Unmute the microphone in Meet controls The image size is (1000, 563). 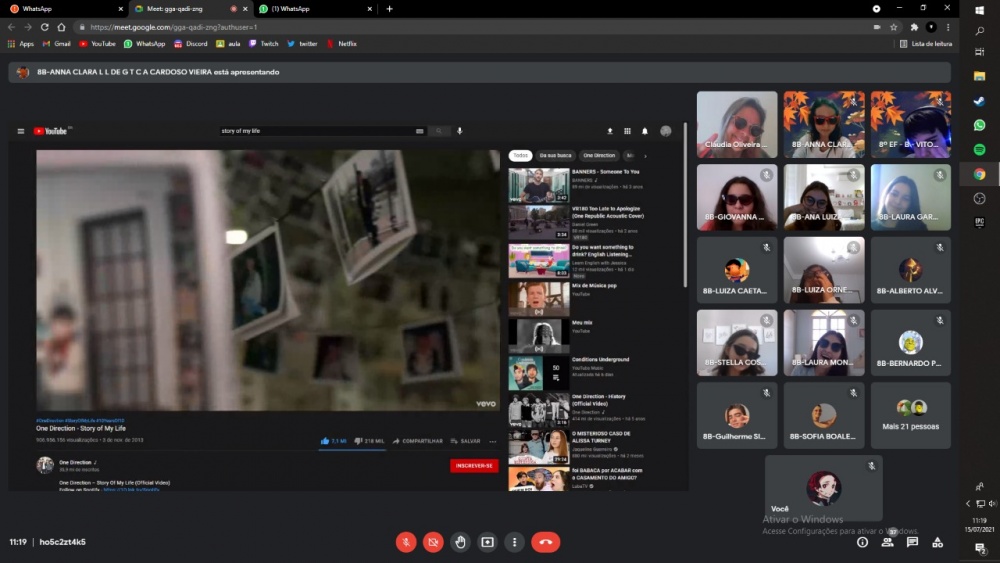click(406, 542)
